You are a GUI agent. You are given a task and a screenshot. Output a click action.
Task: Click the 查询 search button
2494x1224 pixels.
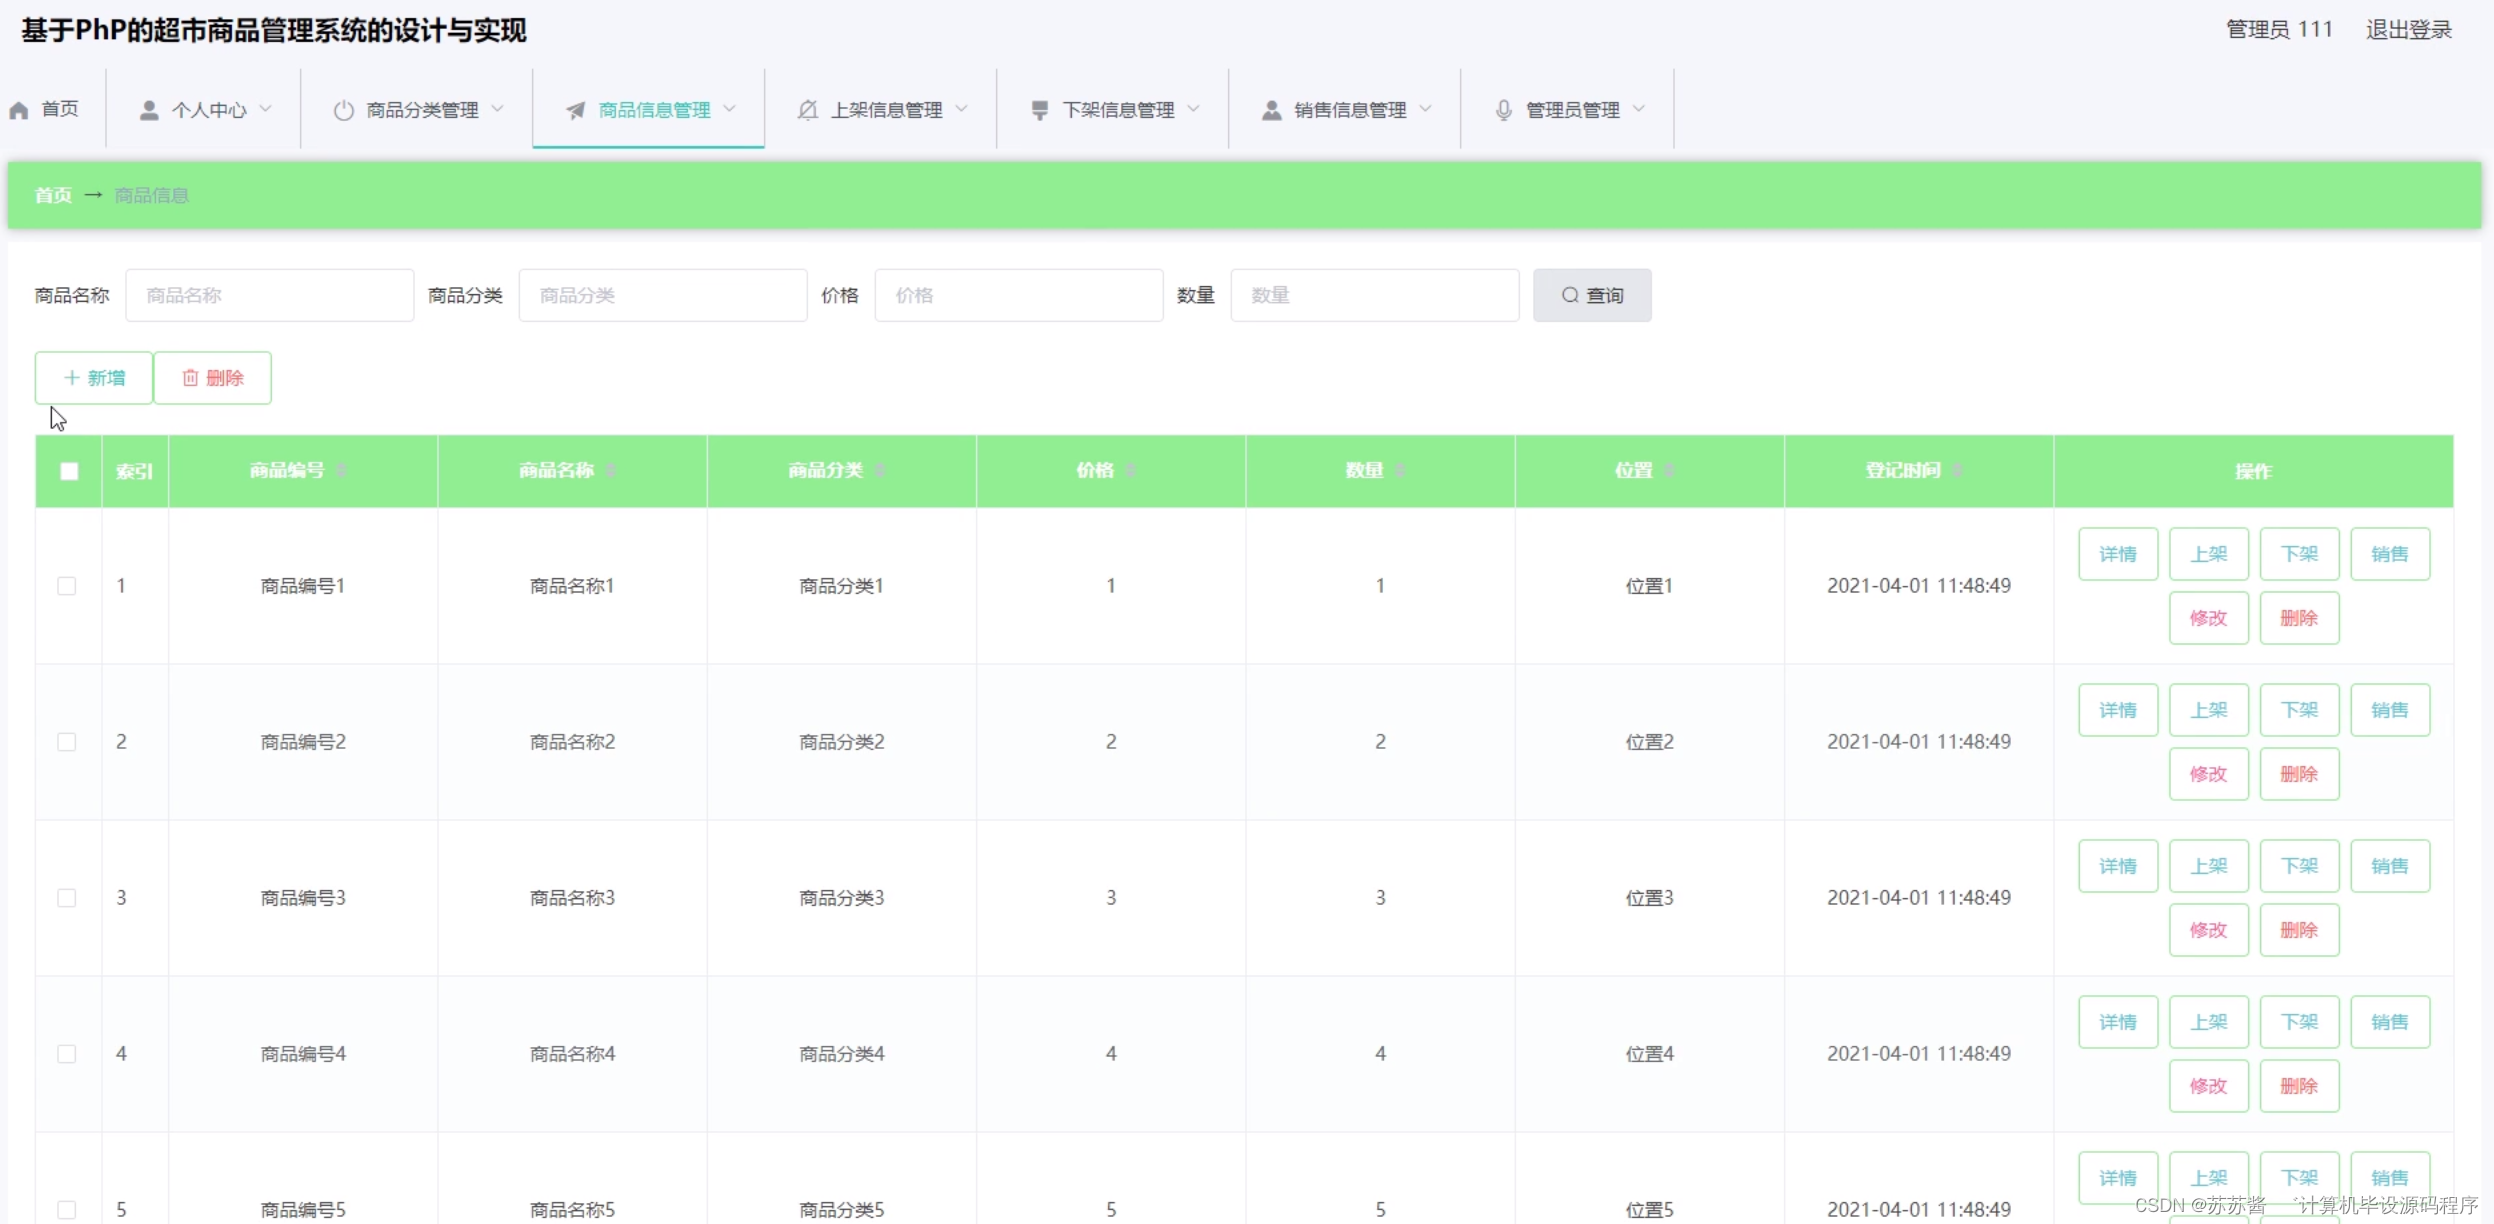[1592, 295]
